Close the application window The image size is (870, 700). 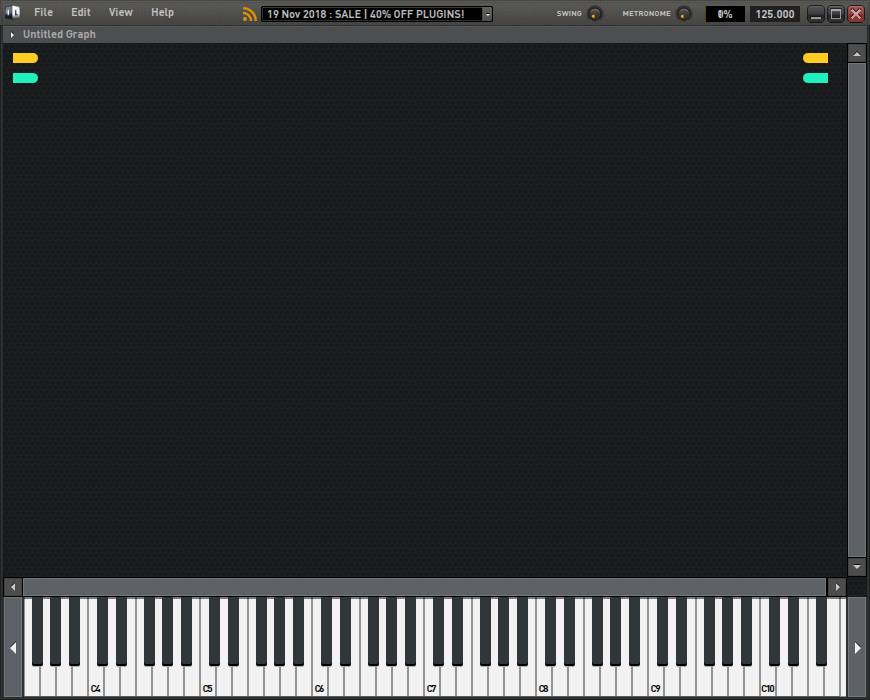[856, 14]
